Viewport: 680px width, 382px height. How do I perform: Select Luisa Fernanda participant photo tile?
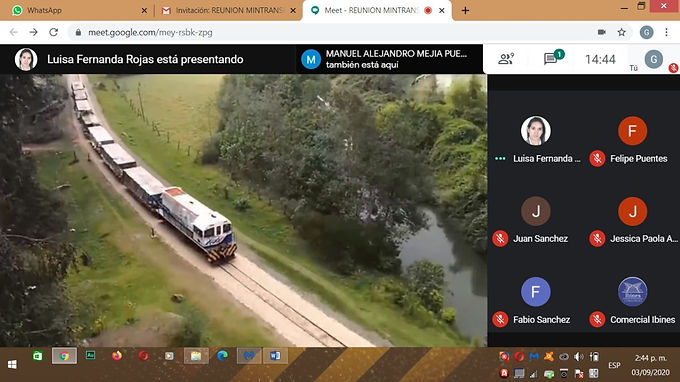coord(536,131)
